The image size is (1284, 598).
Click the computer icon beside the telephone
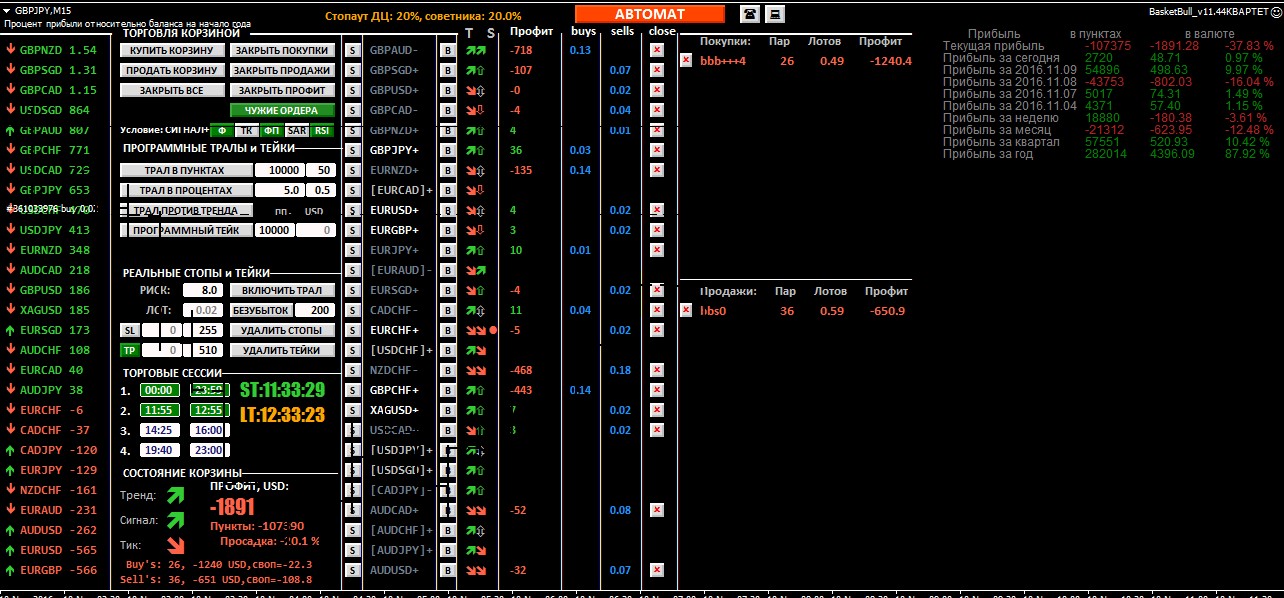774,13
